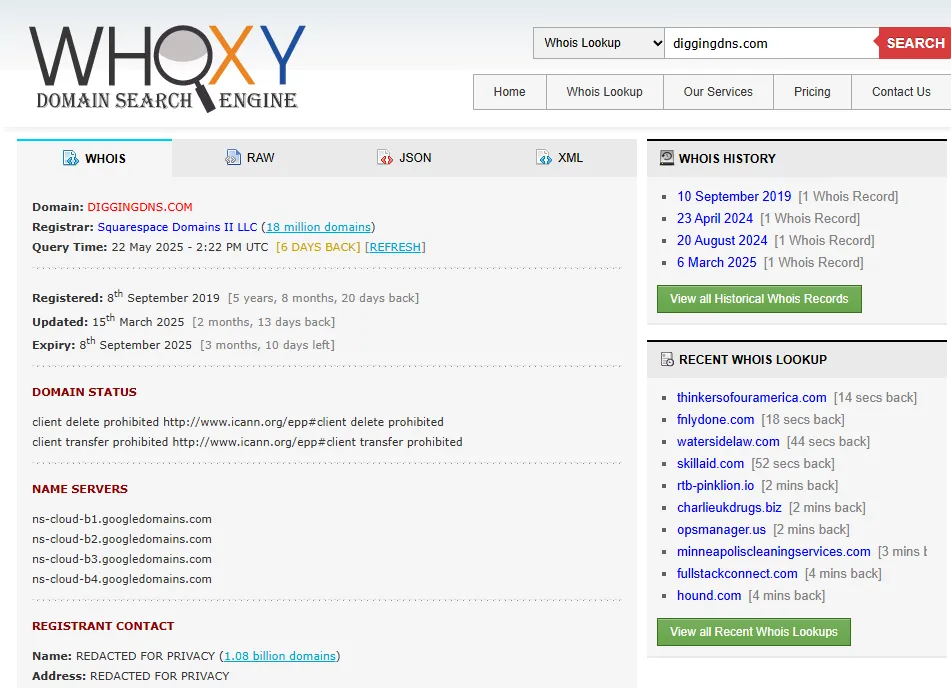
Task: Click the client transfer prohibited status line
Action: 247,442
